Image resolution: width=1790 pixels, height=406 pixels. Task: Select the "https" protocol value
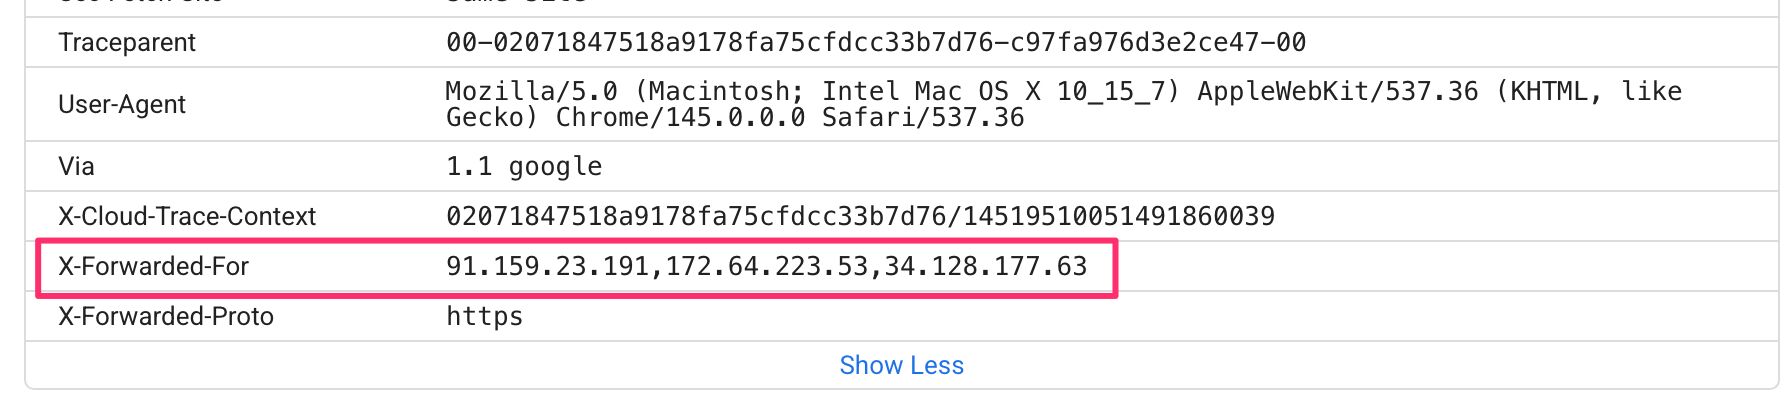click(484, 316)
